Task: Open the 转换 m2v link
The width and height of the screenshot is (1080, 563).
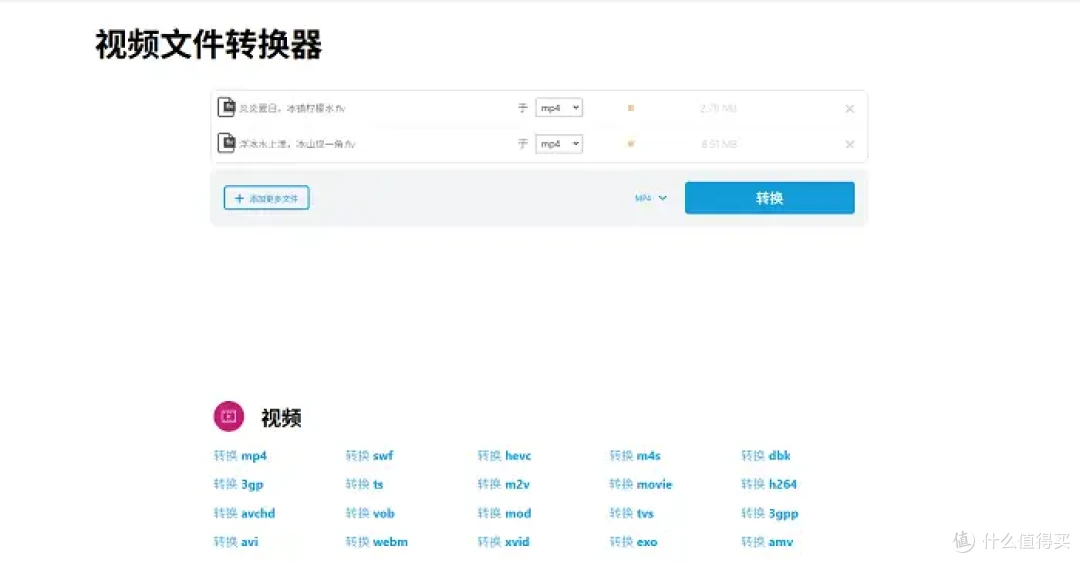Action: (x=503, y=484)
